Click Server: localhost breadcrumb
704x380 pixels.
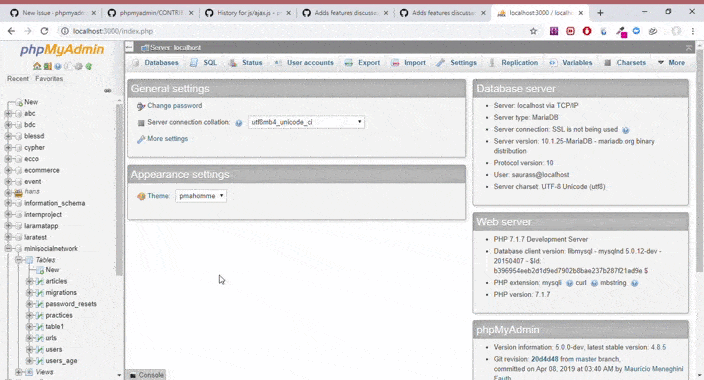176,48
